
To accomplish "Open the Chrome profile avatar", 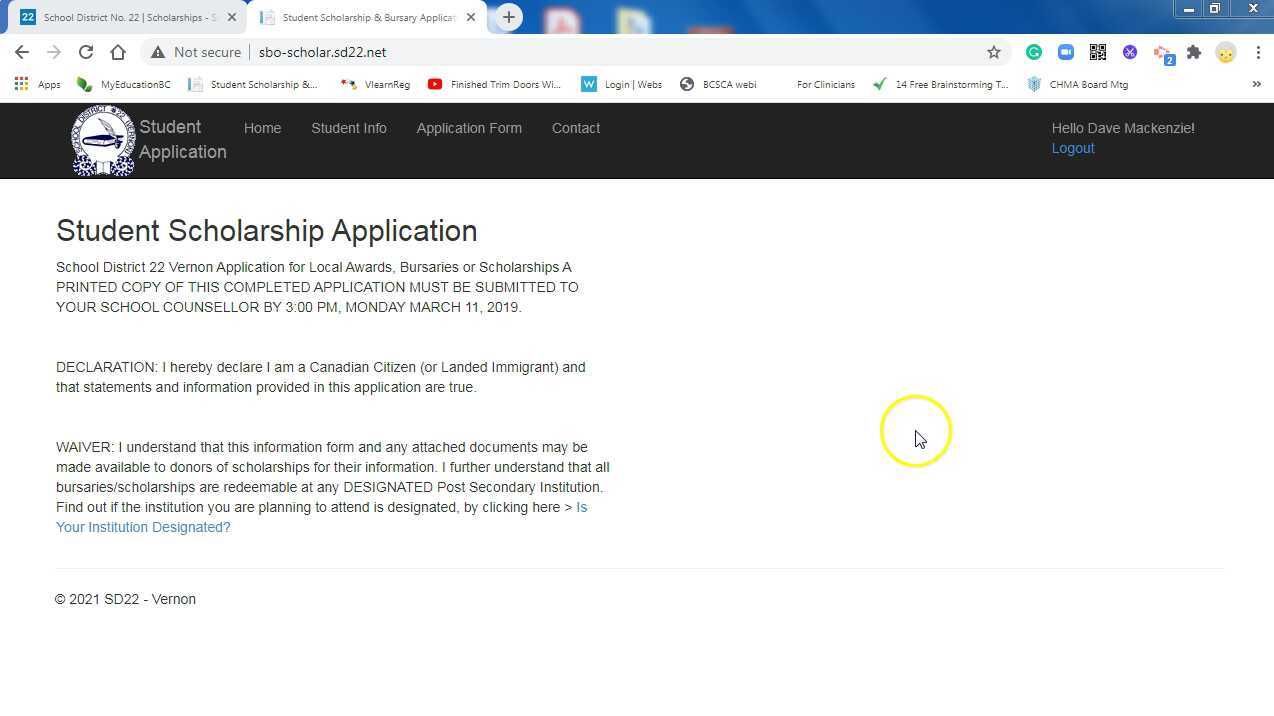I will (1226, 52).
